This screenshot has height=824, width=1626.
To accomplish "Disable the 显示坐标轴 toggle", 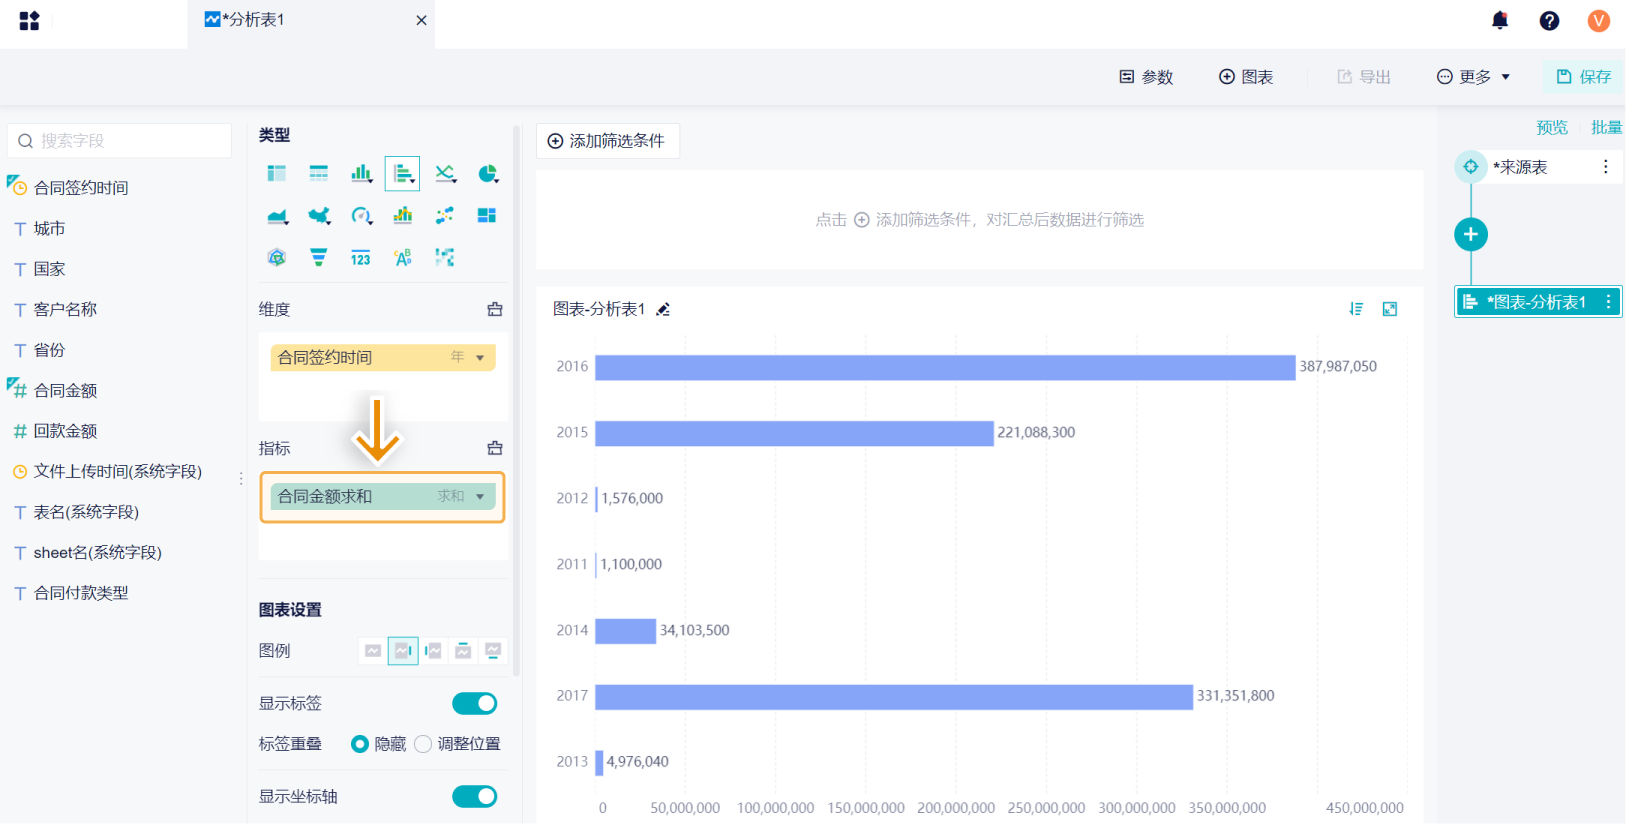I will pos(474,797).
